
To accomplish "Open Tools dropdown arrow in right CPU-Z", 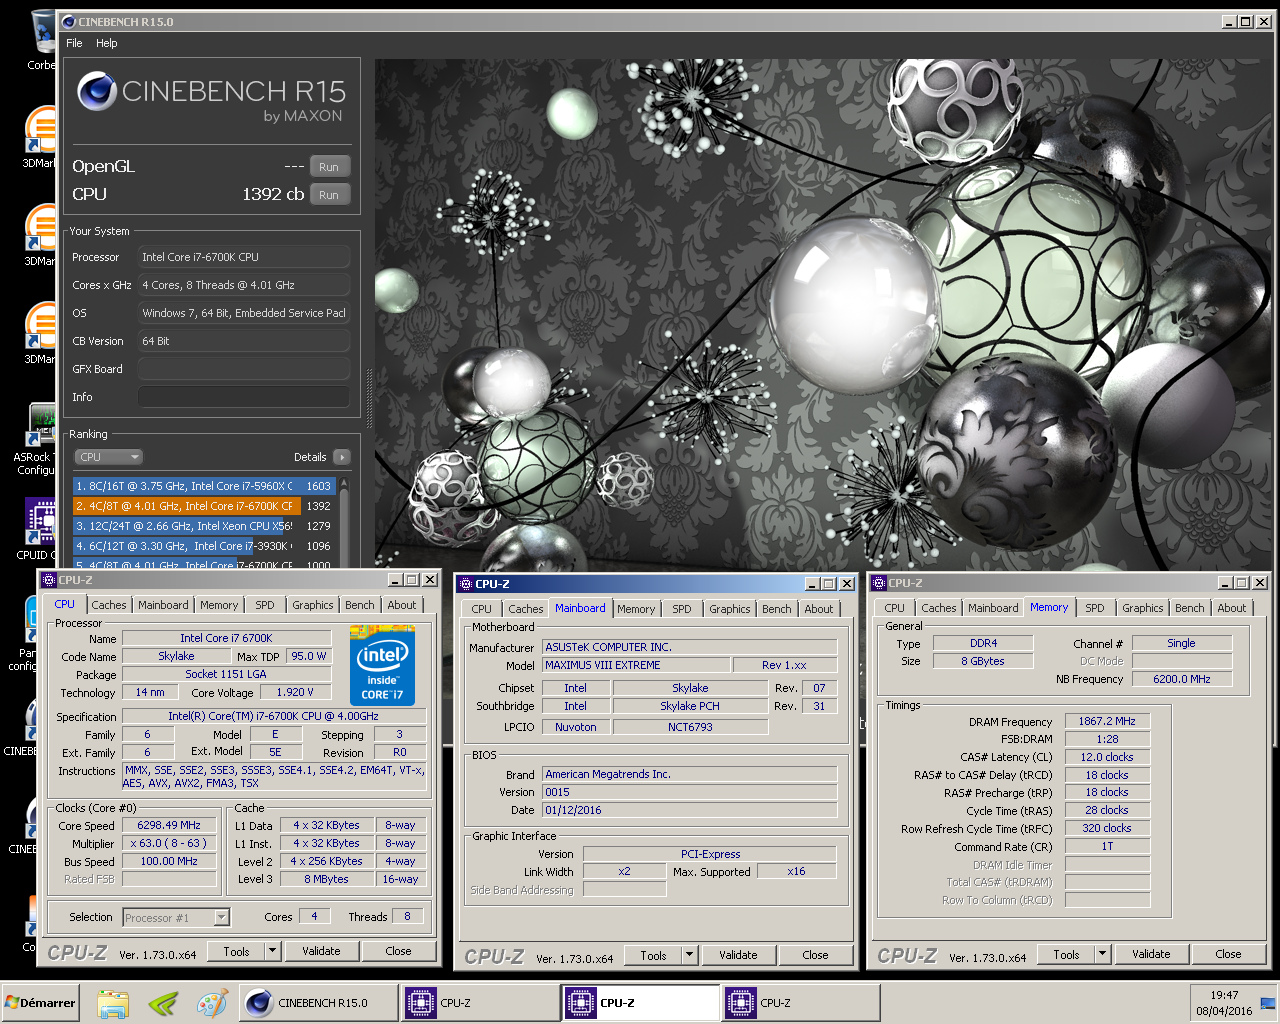I will click(1102, 954).
